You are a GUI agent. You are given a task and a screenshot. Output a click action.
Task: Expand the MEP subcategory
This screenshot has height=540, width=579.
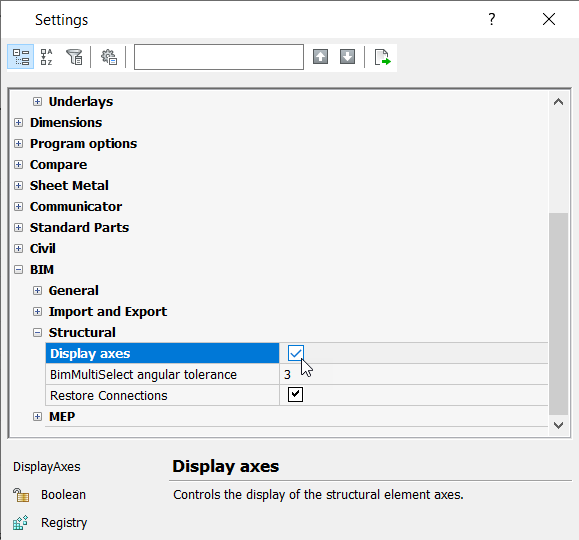[x=37, y=417]
